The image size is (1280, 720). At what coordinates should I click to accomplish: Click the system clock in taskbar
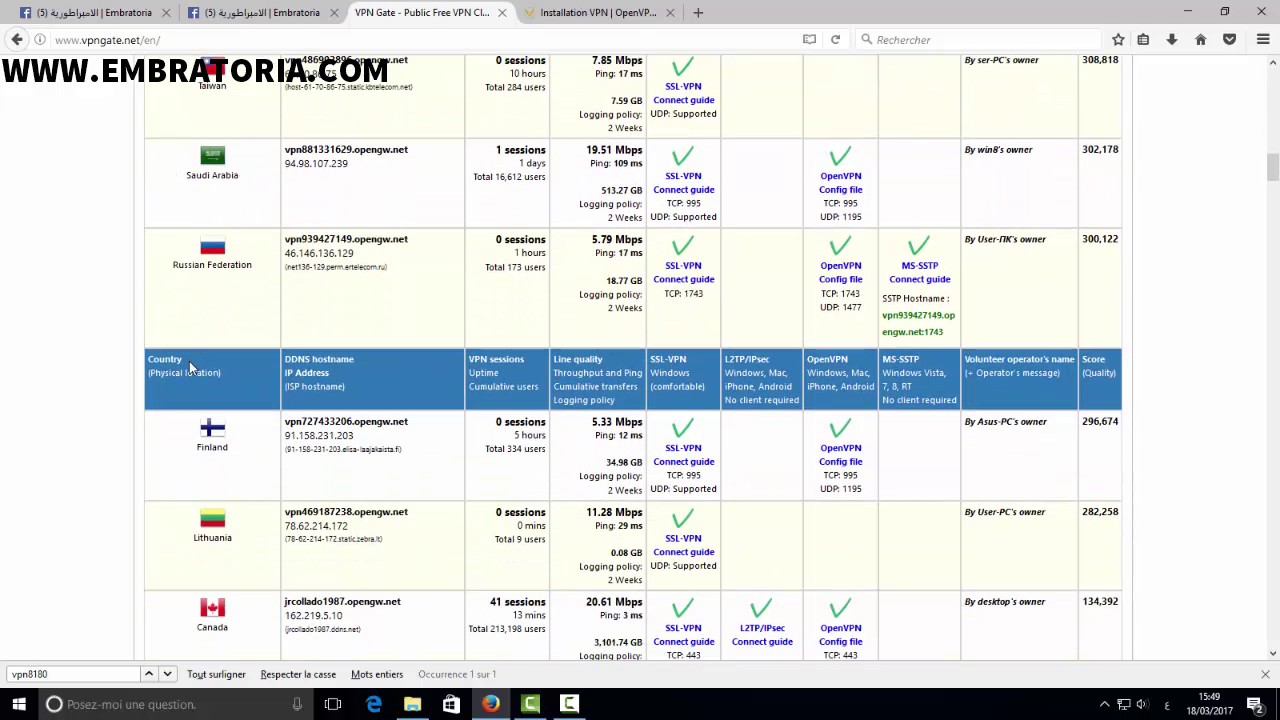coord(1209,704)
